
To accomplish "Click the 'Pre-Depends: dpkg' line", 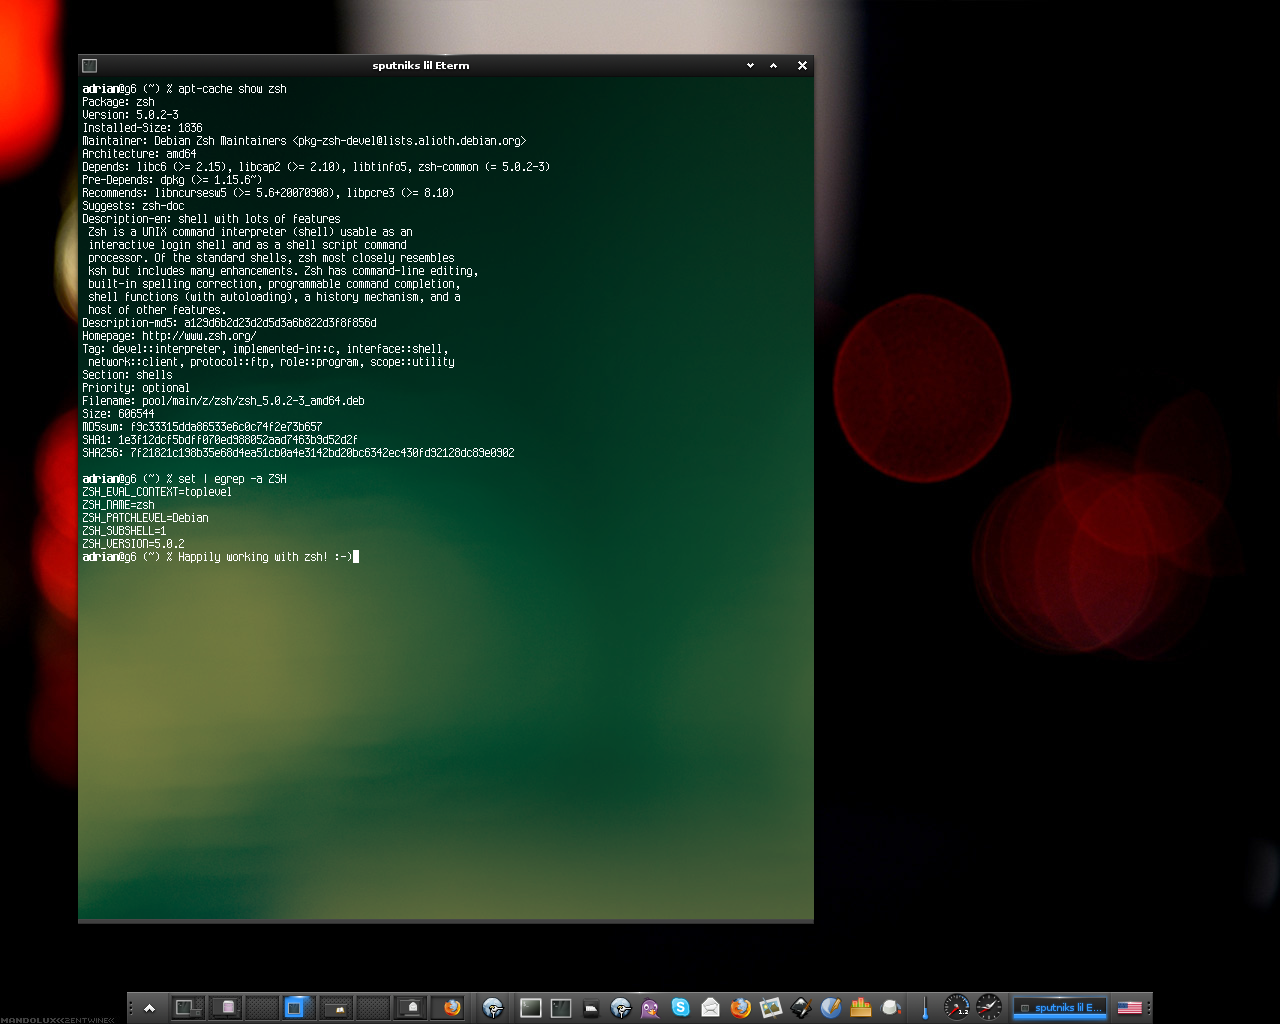I will [x=172, y=180].
